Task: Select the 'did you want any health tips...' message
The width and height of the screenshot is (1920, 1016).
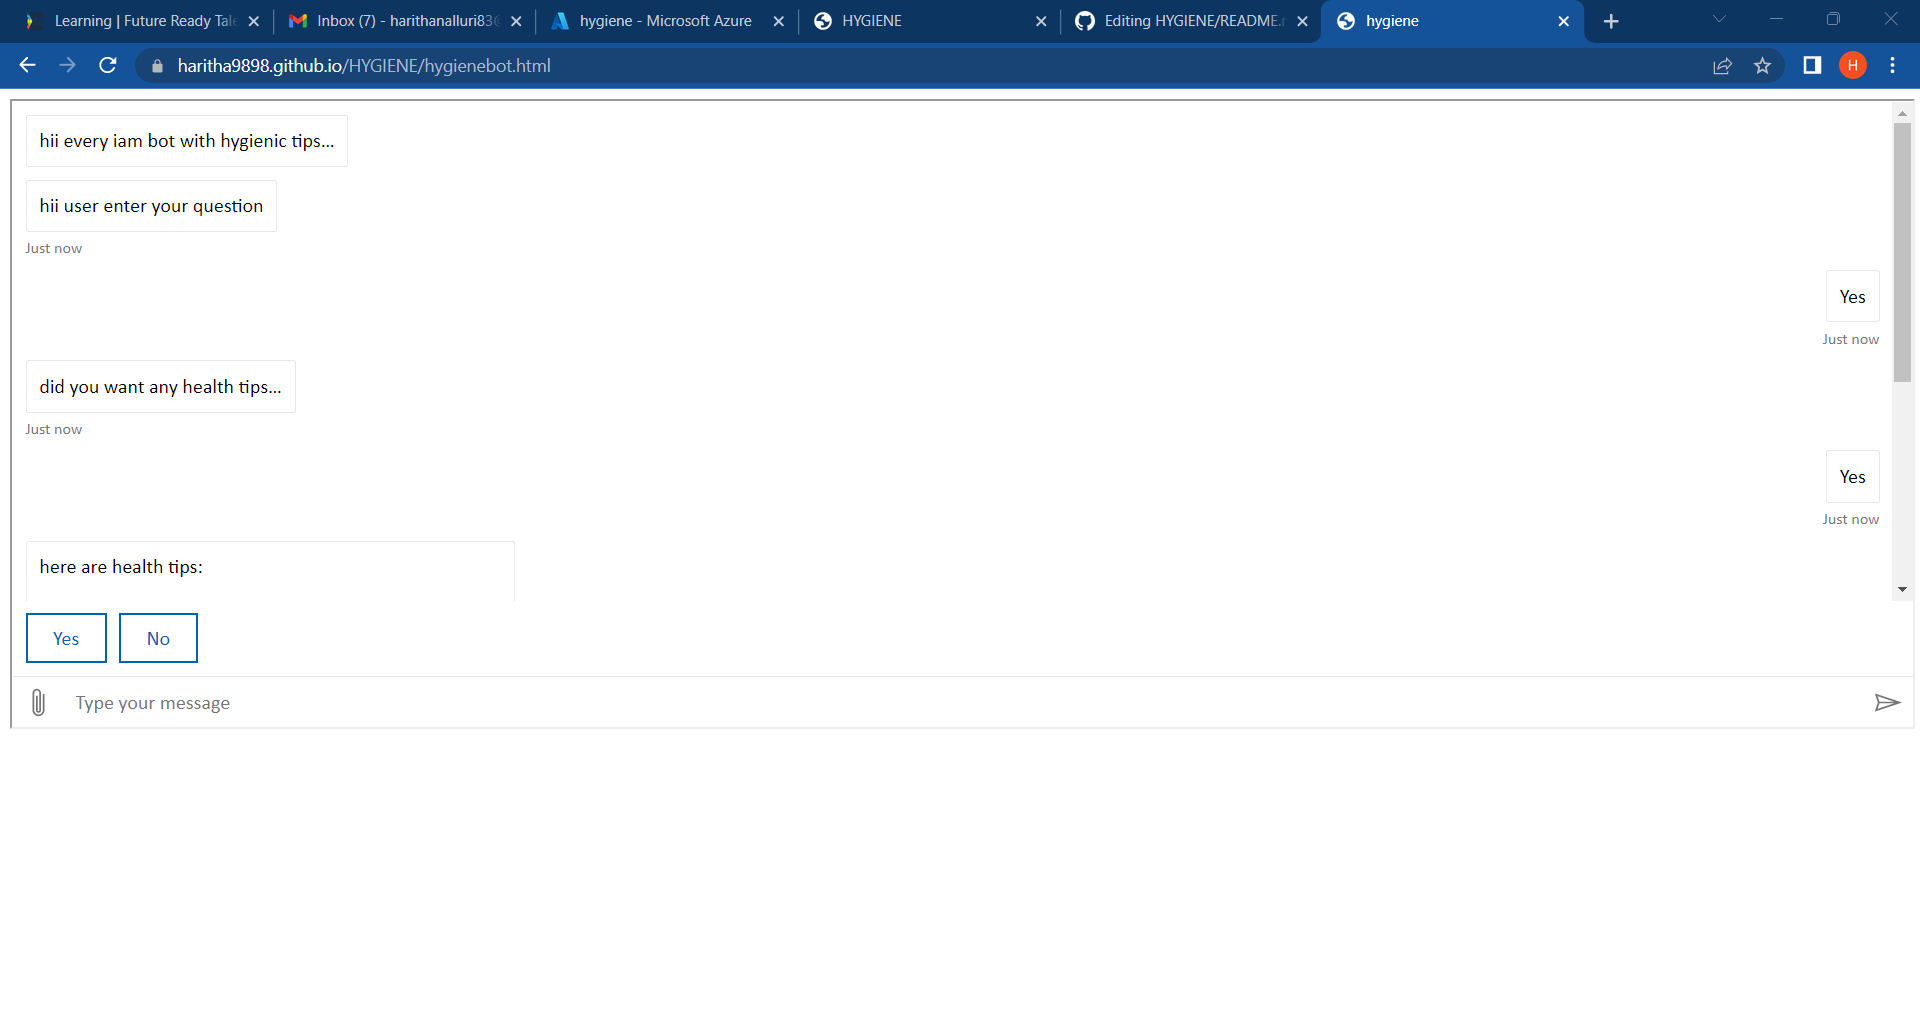Action: [161, 387]
